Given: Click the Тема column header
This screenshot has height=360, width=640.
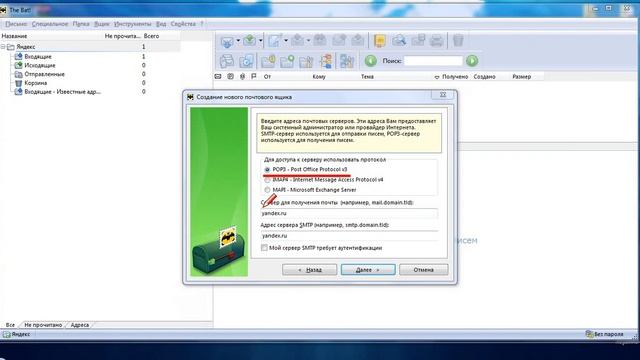Looking at the screenshot, I should click(367, 76).
